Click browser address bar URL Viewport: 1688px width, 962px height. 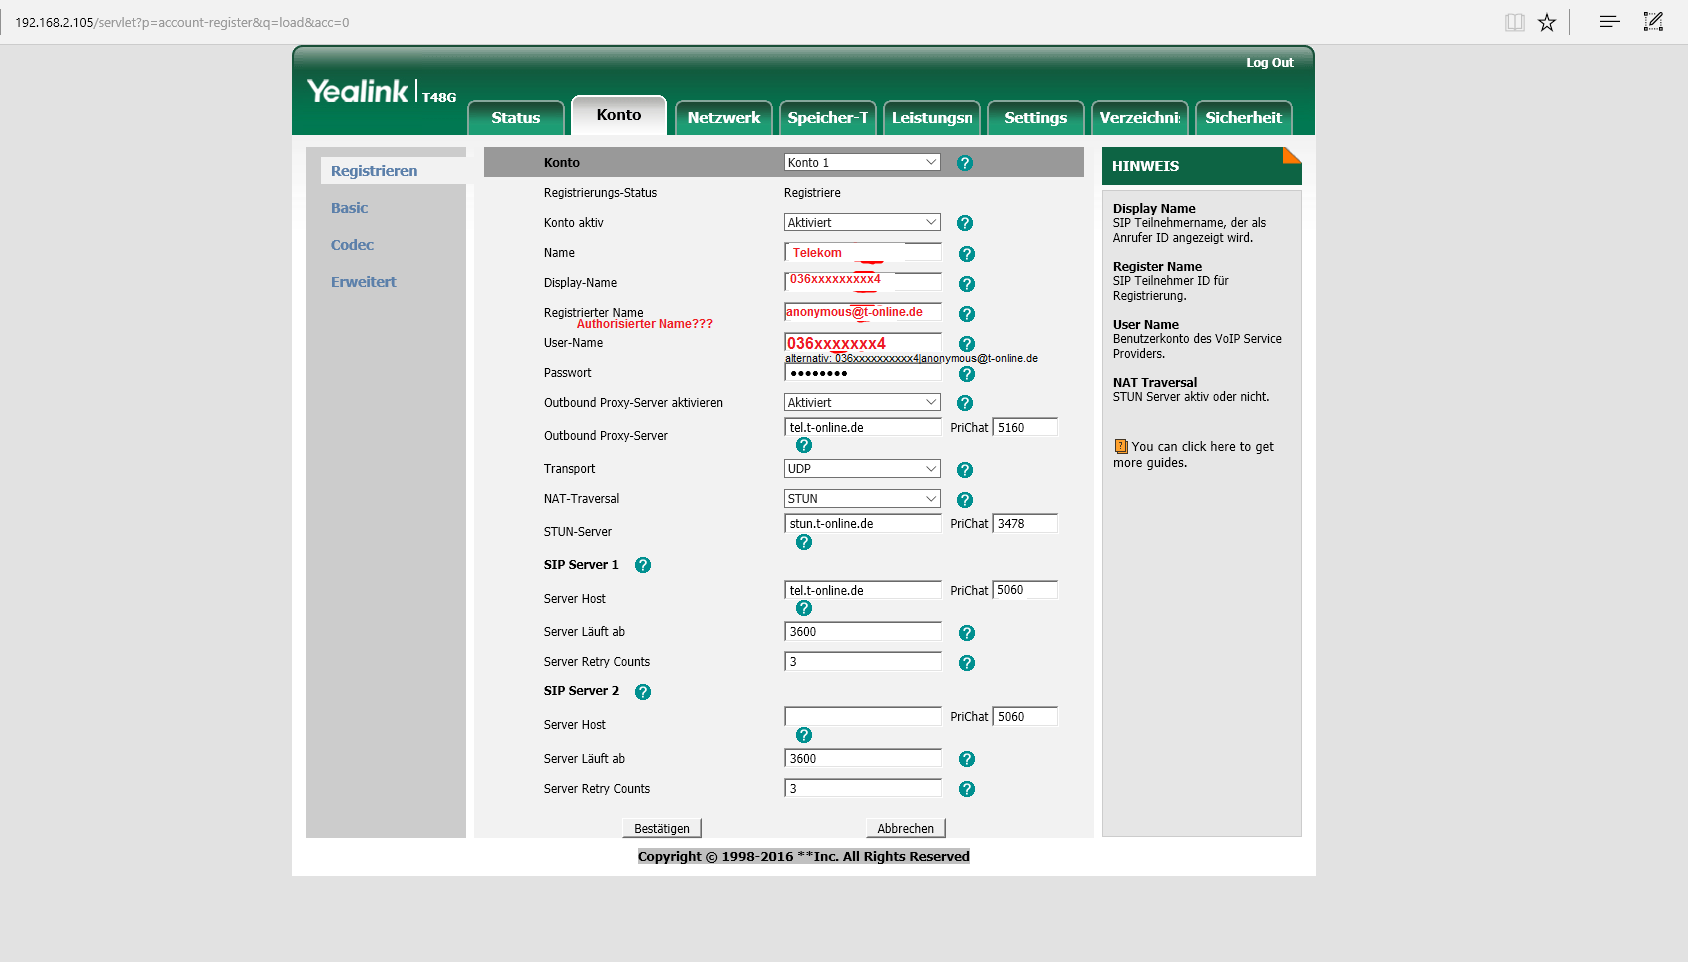coord(182,22)
